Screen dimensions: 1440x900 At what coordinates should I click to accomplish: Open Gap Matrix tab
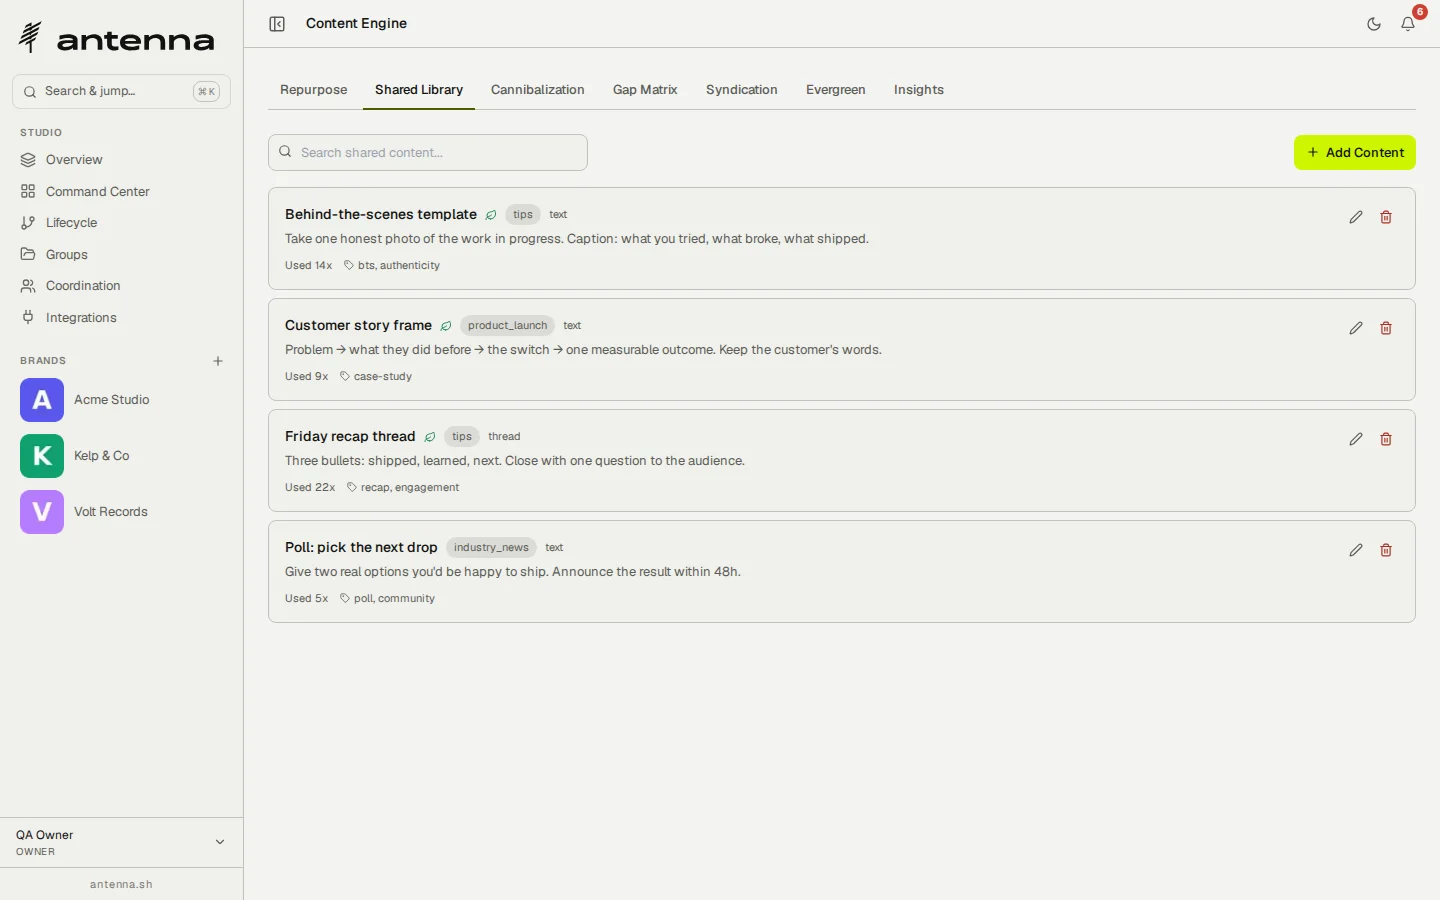645,90
